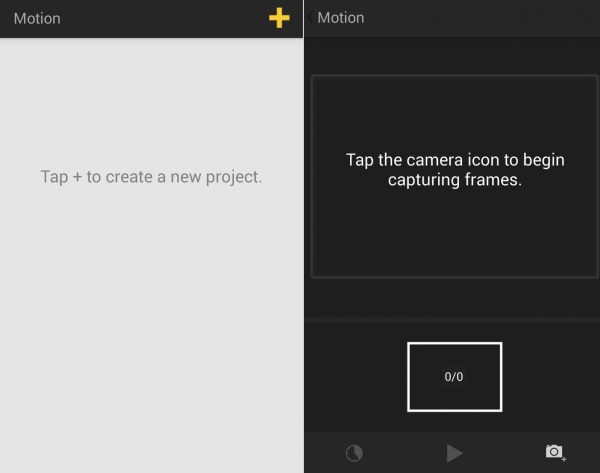
Task: Click the toolbar gap between timer and play
Action: click(405, 453)
